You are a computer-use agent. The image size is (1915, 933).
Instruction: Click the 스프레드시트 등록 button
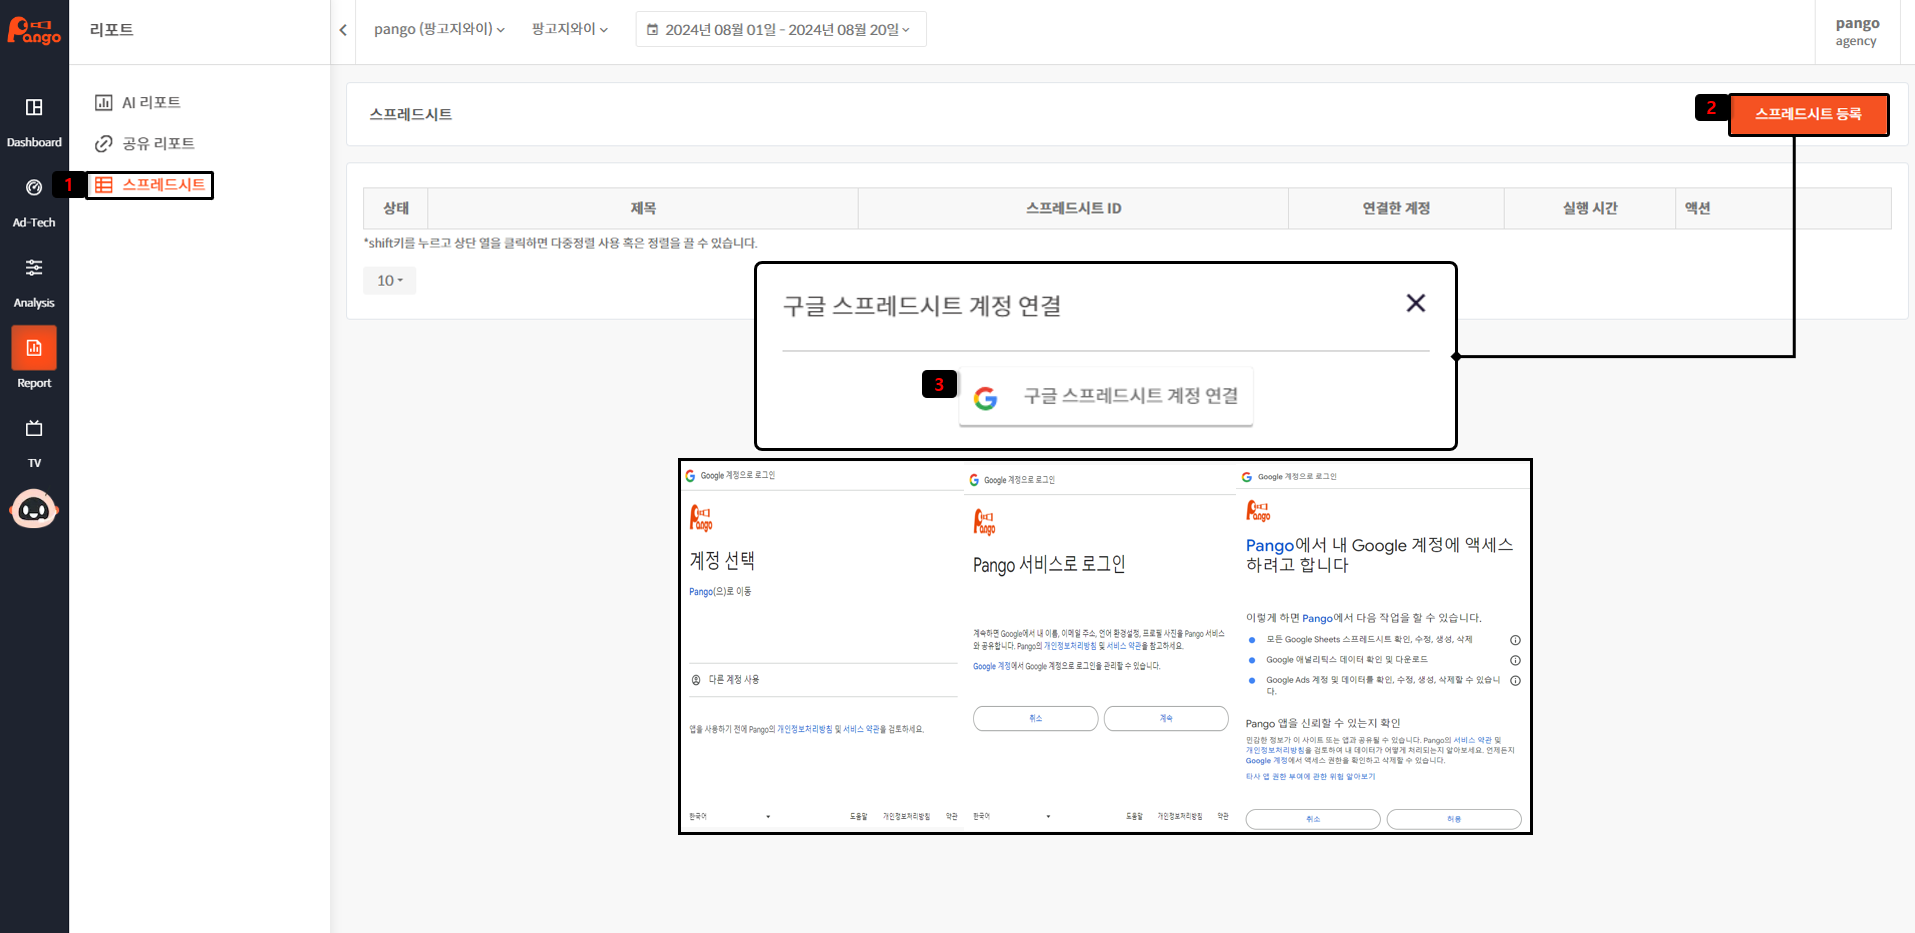tap(1808, 114)
